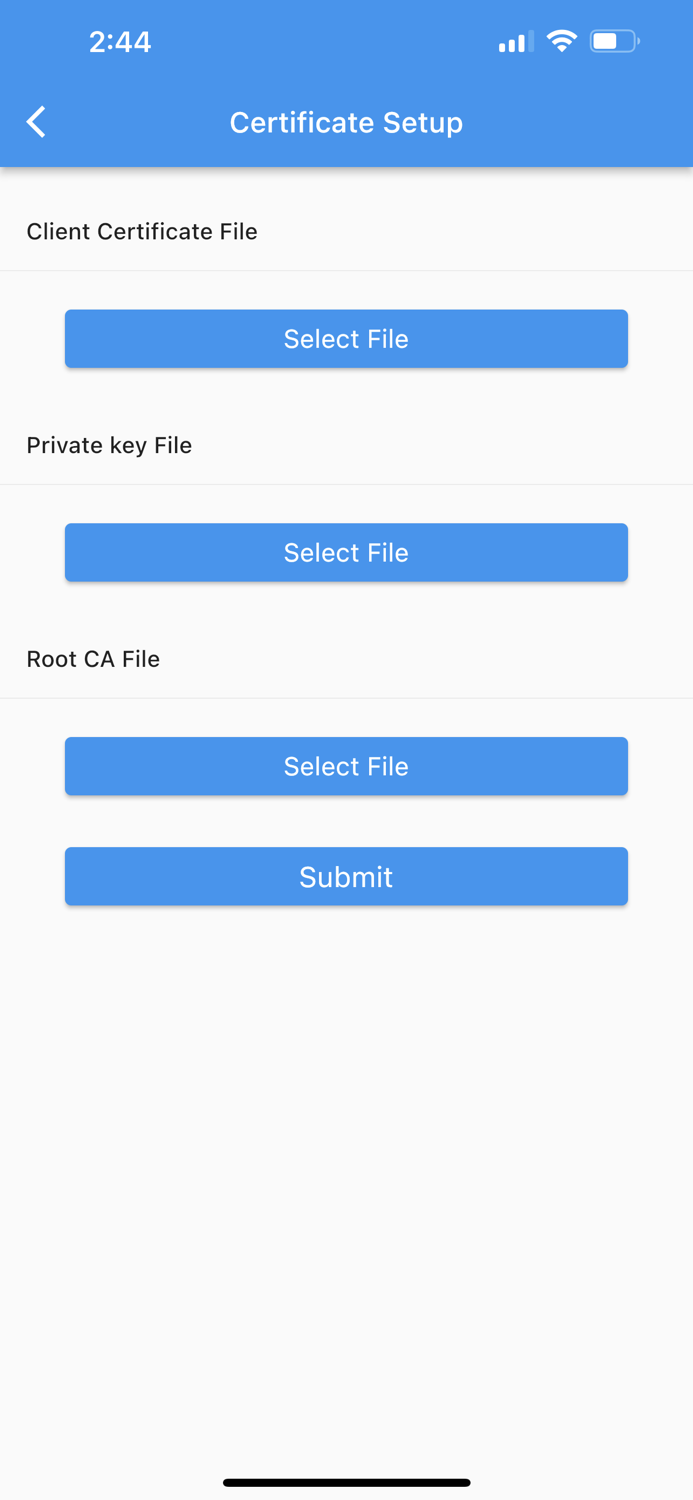693x1500 pixels.
Task: Select file for Client Certificate
Action: [346, 338]
